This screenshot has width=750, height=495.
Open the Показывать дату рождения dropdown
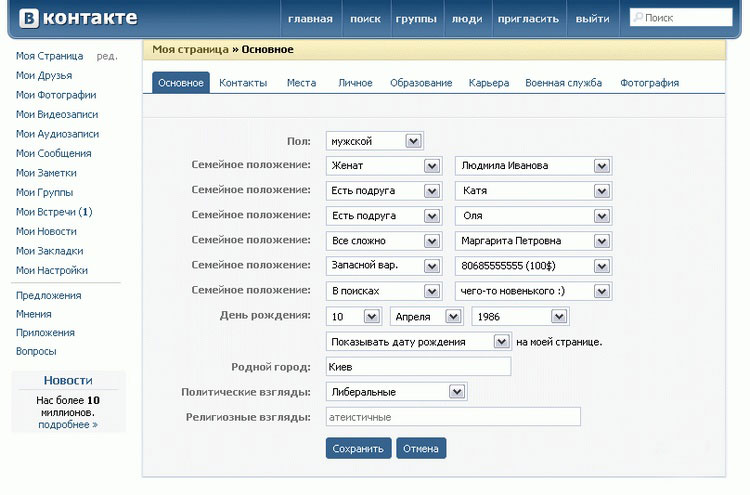click(x=502, y=342)
